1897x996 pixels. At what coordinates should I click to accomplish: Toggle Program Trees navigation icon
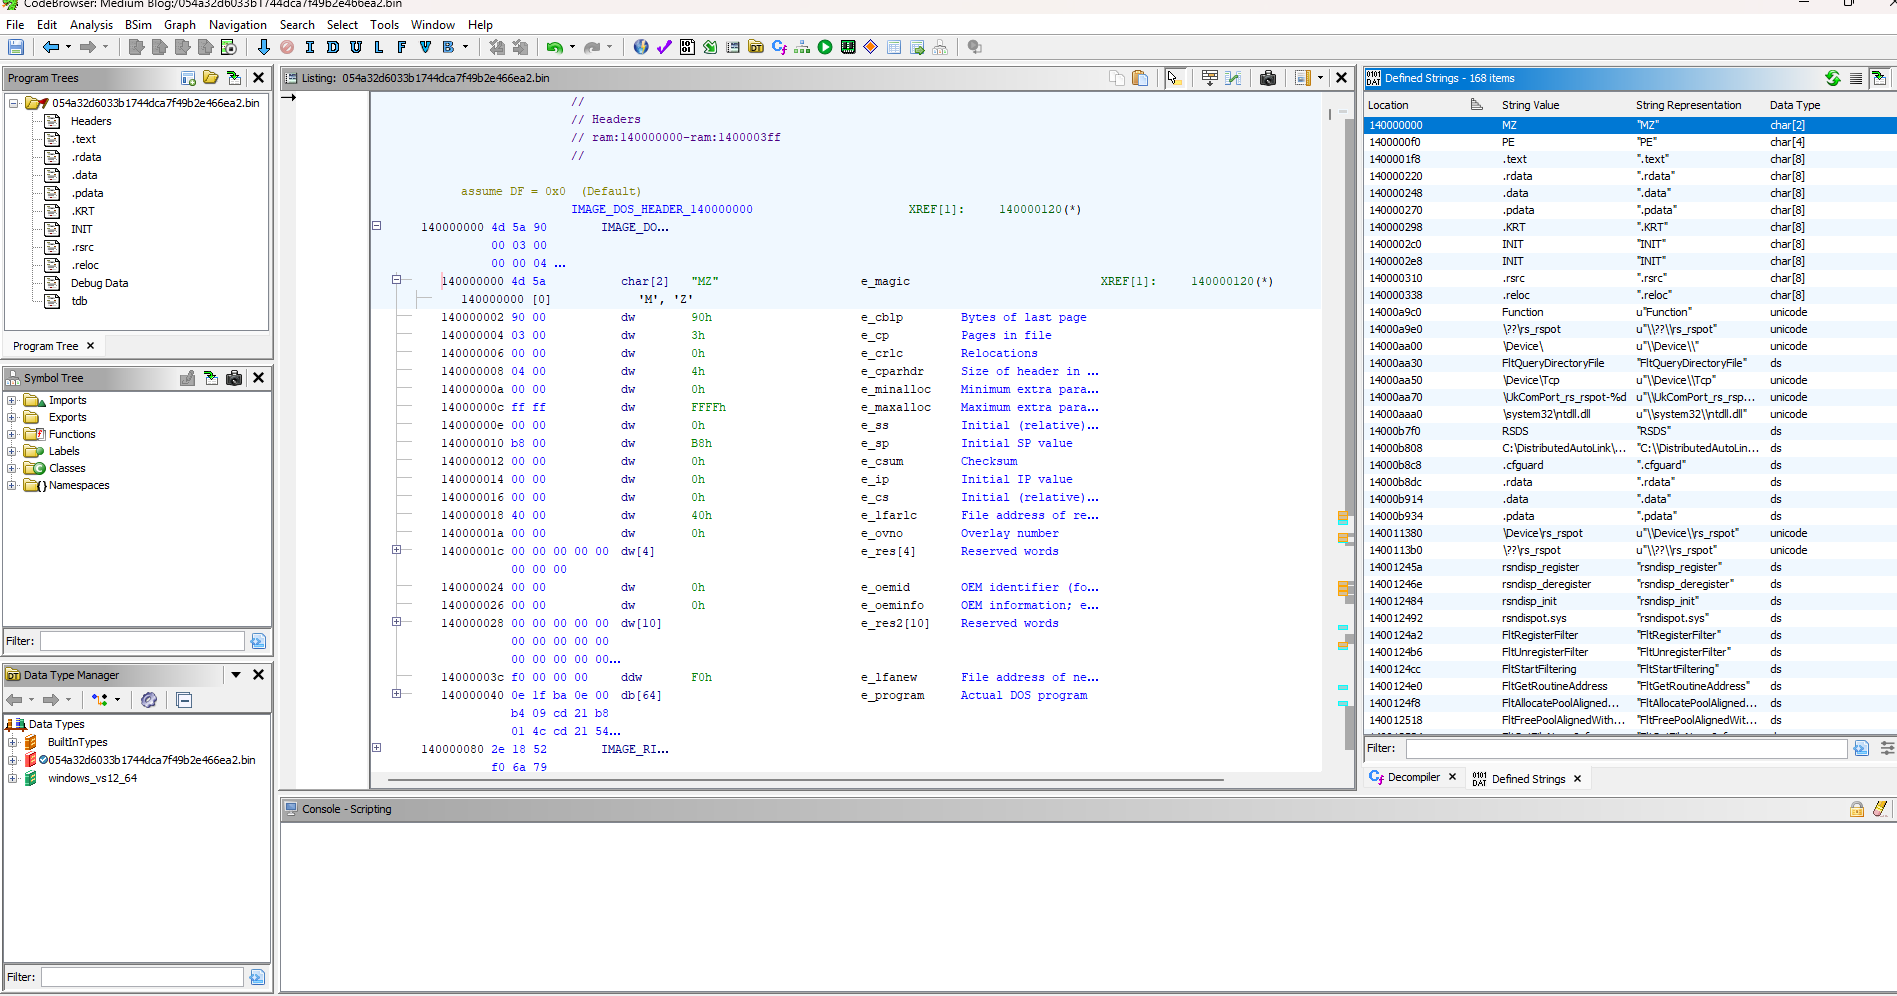pos(234,78)
